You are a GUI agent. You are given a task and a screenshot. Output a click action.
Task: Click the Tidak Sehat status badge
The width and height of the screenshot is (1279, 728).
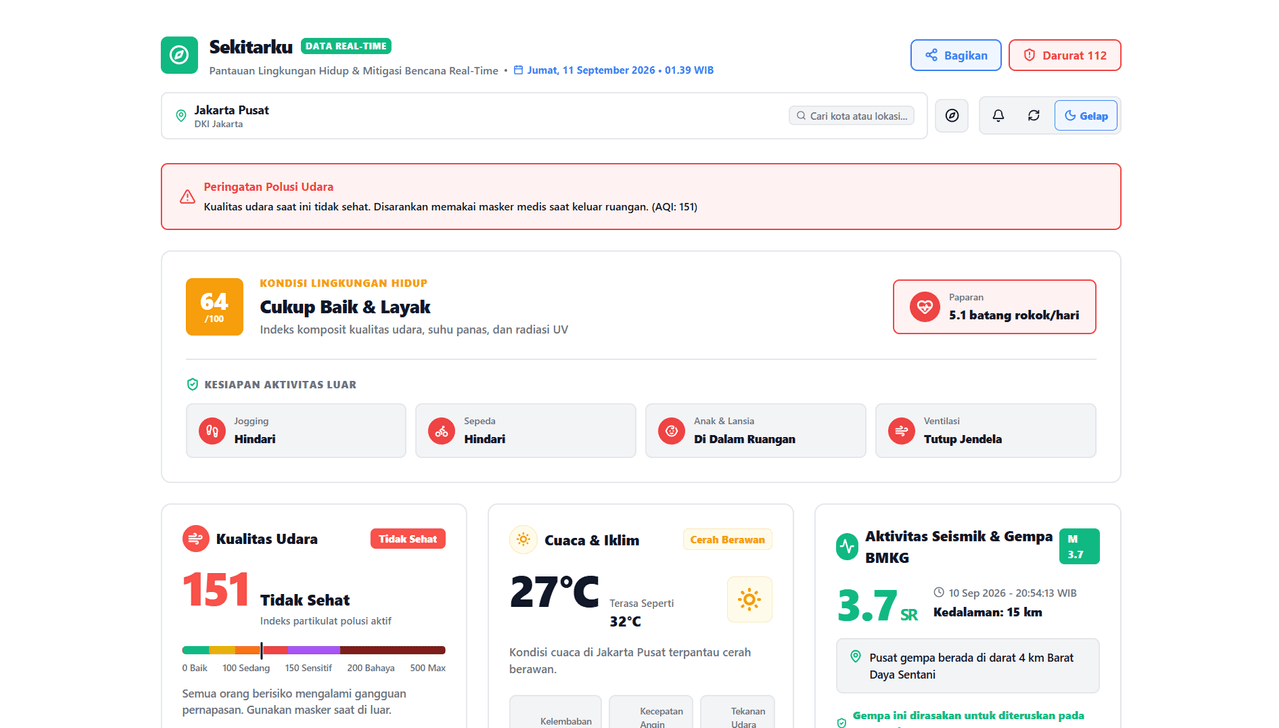pos(408,539)
